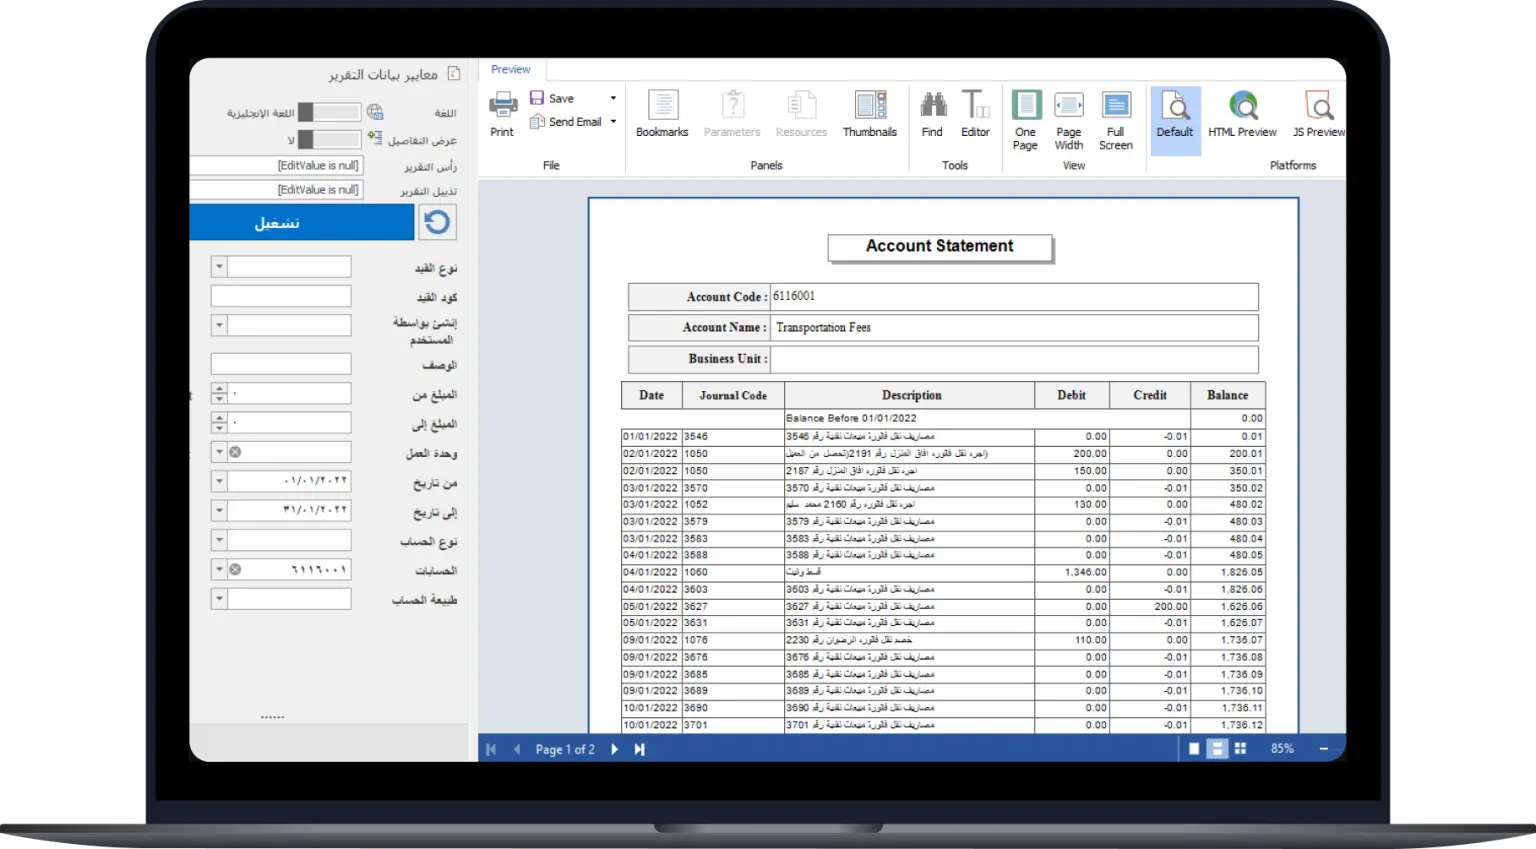Click inside the description (الوصف) input field

click(280, 363)
